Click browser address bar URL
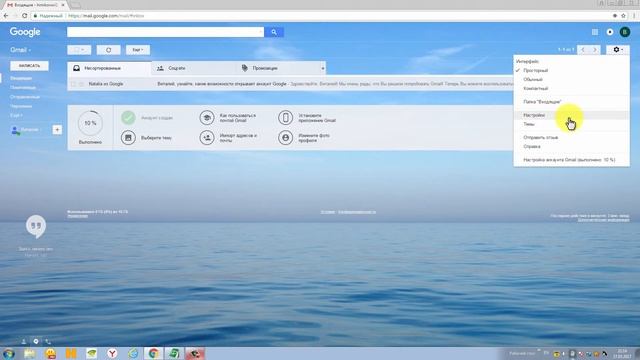Screen dimensions: 640x360 (x=106, y=16)
